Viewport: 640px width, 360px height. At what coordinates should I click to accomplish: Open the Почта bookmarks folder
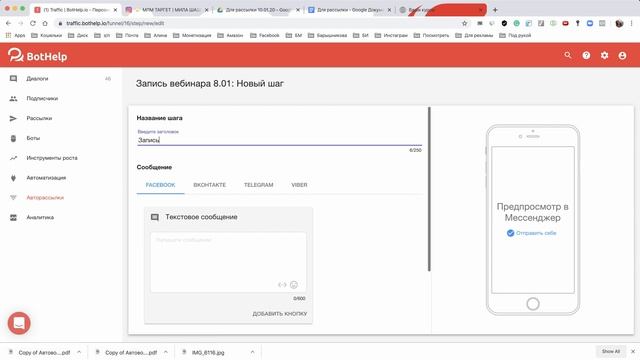click(127, 36)
